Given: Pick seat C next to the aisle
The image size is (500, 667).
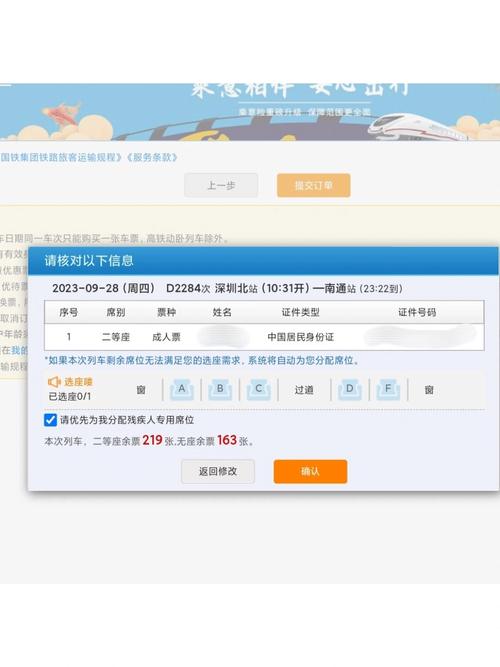Looking at the screenshot, I should [x=258, y=390].
